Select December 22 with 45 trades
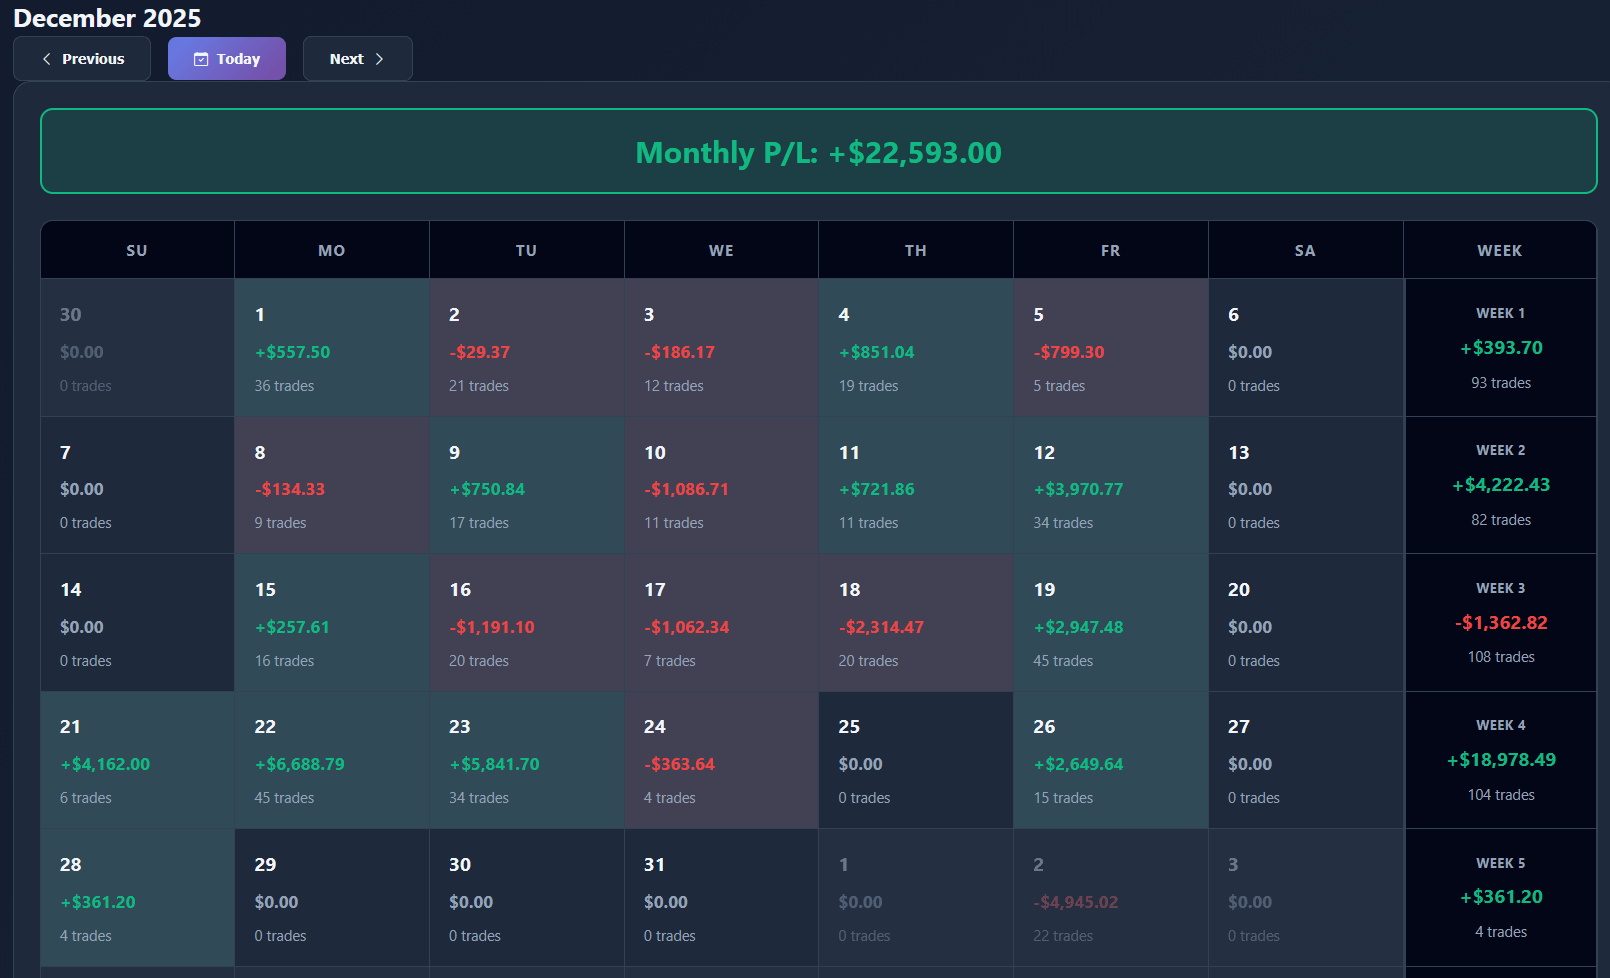1610x978 pixels. pos(331,760)
